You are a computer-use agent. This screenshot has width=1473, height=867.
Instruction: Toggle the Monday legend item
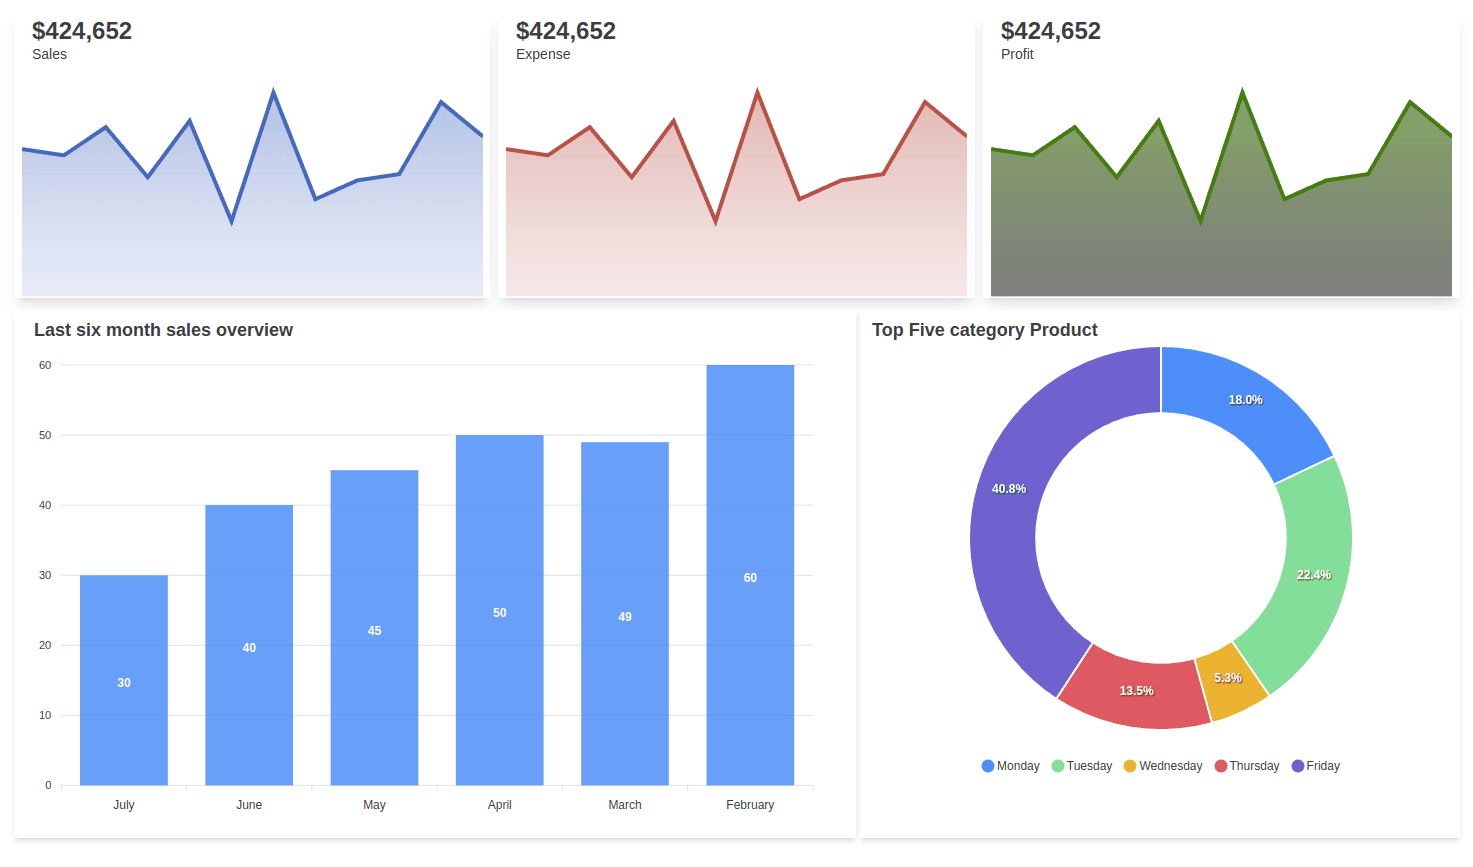tap(1011, 766)
